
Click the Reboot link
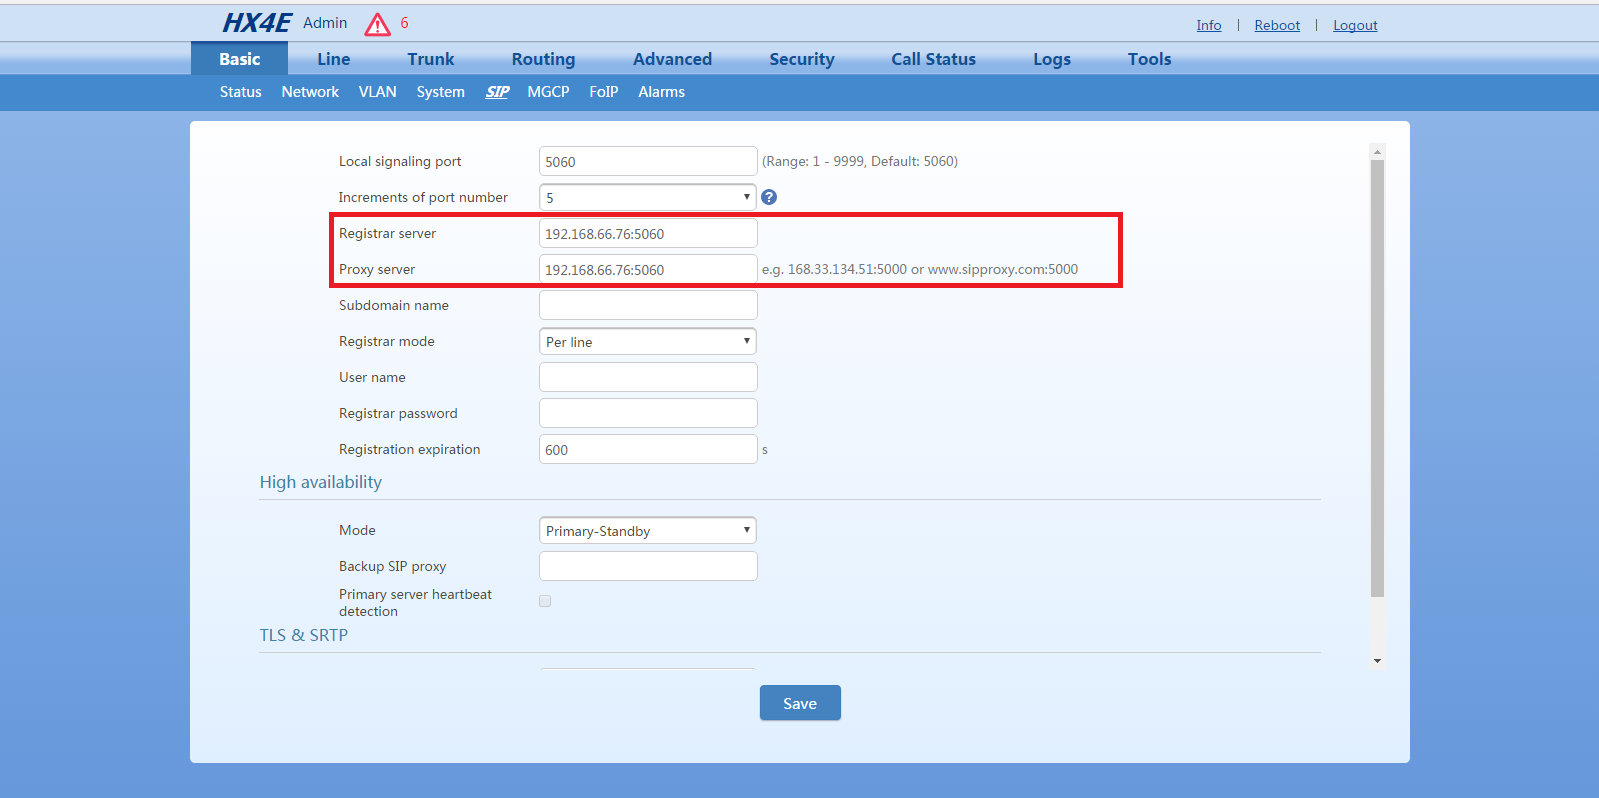1277,25
